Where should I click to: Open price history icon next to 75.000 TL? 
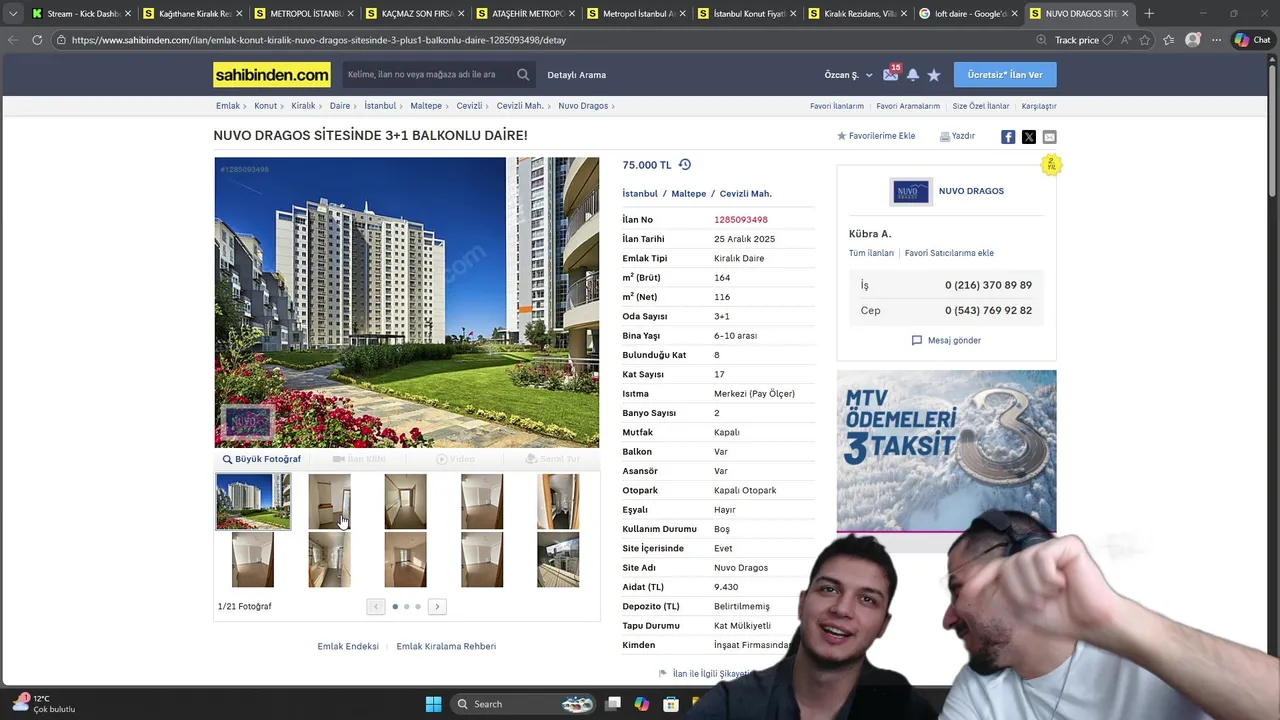pyautogui.click(x=685, y=165)
